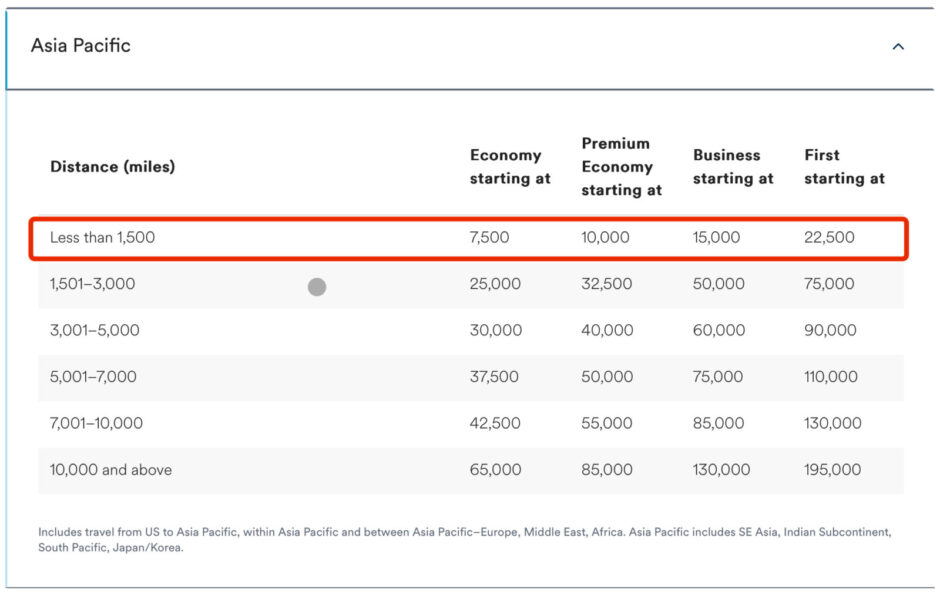Click the 7,500 Economy award price

(489, 238)
